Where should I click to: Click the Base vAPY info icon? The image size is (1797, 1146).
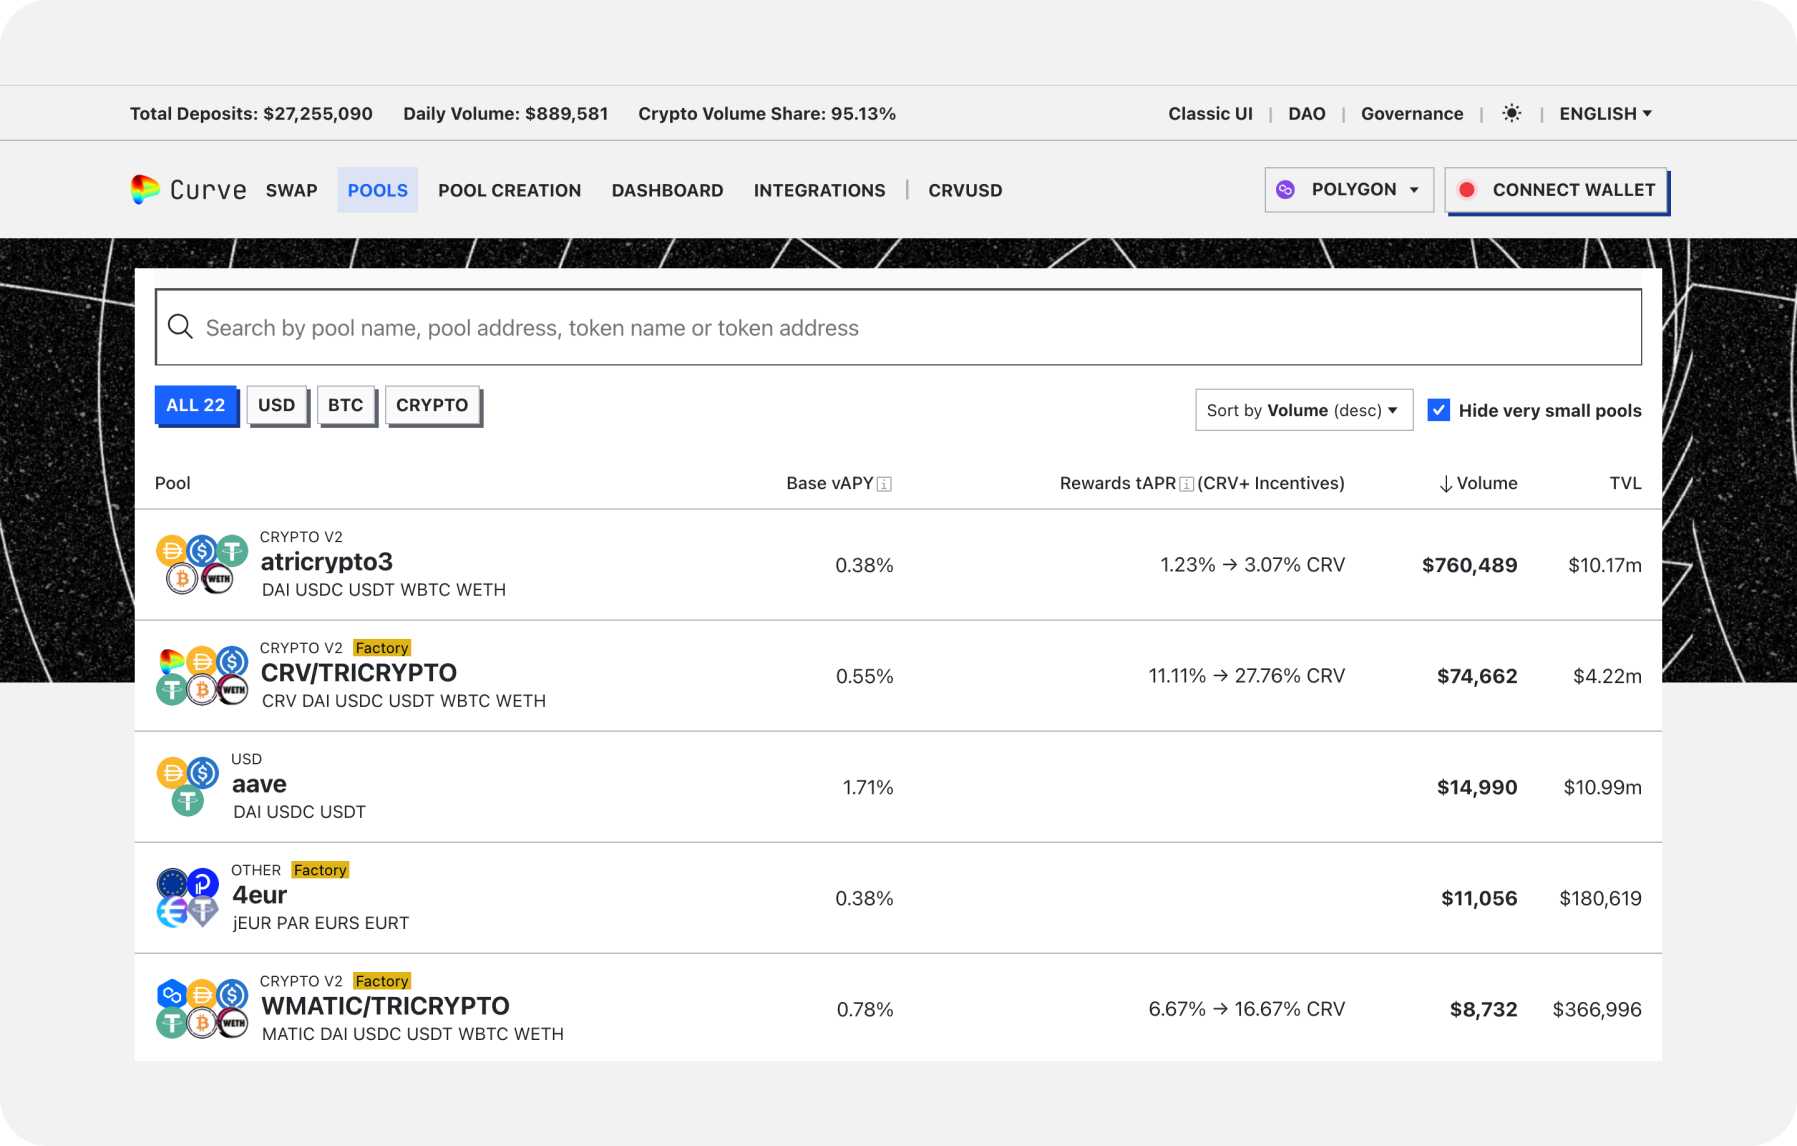pyautogui.click(x=884, y=484)
